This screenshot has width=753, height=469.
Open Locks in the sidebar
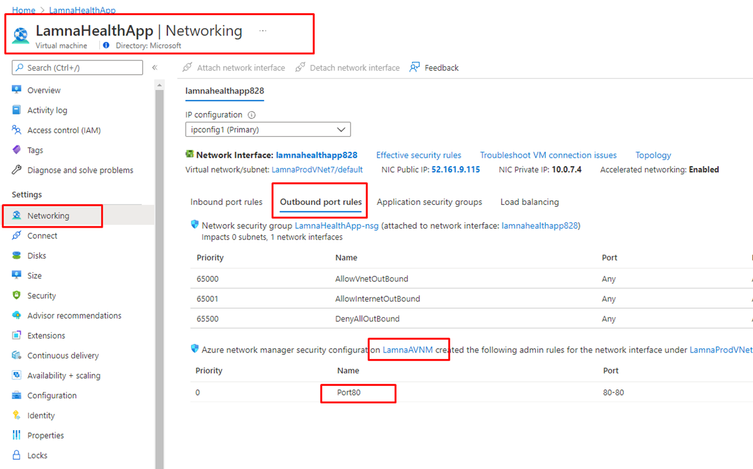pos(37,456)
